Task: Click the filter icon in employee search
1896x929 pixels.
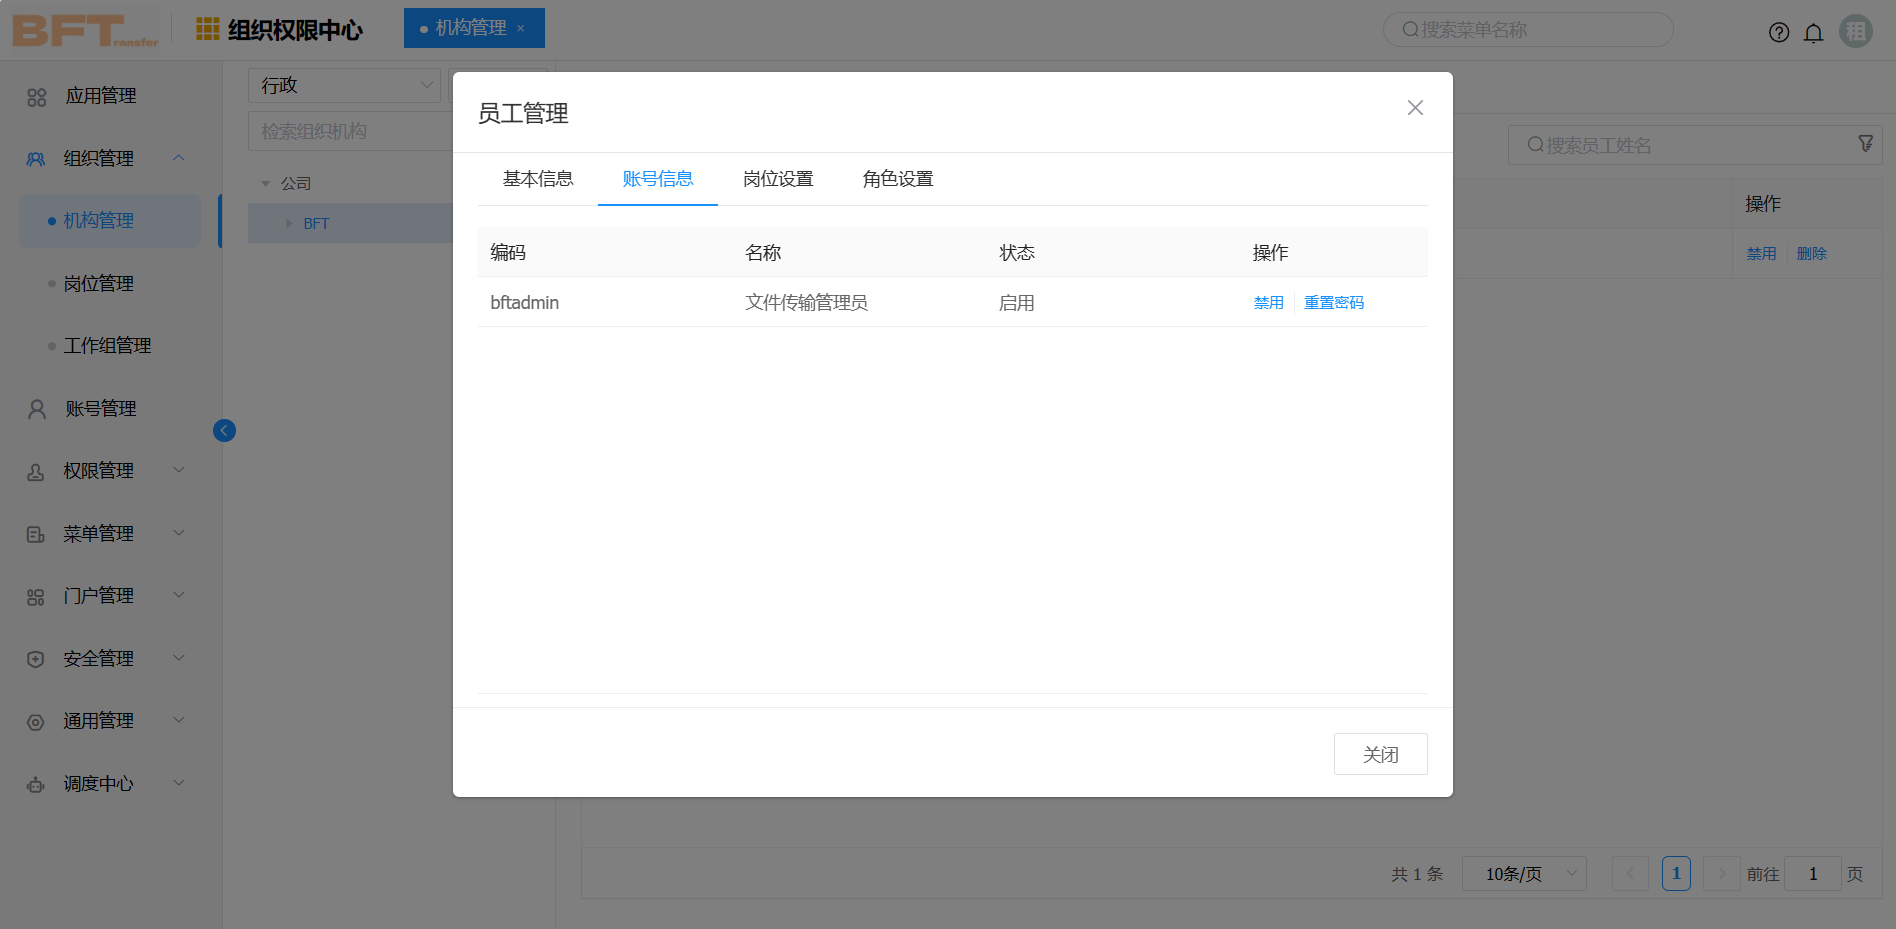Action: point(1865,144)
